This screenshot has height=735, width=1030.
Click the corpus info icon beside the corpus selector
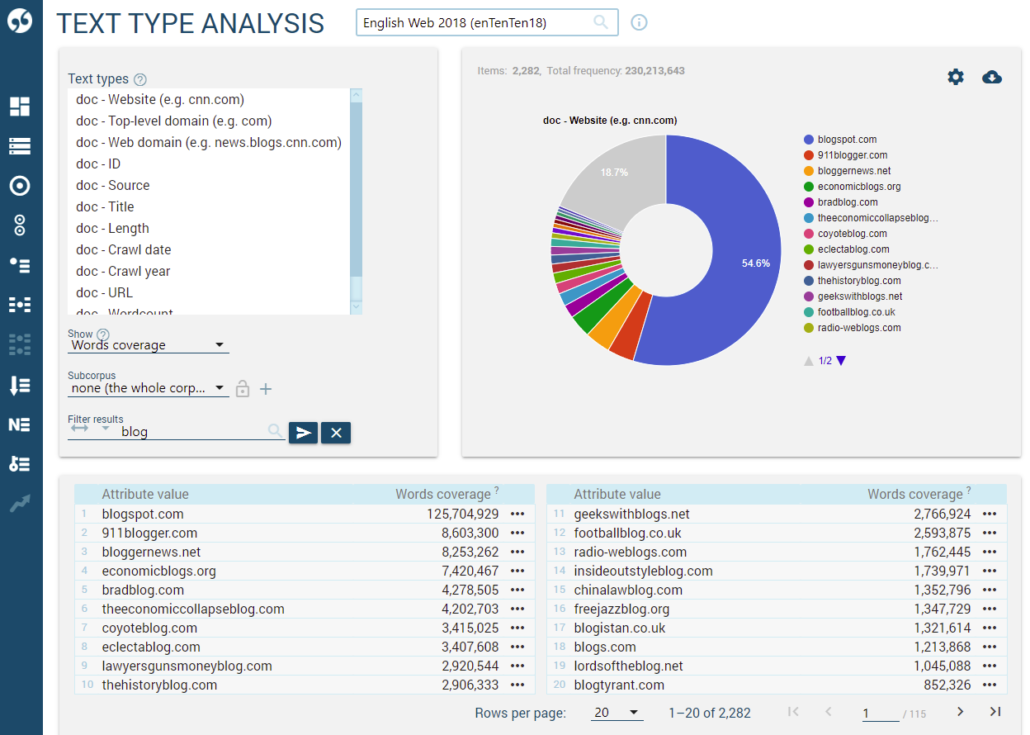coord(639,22)
